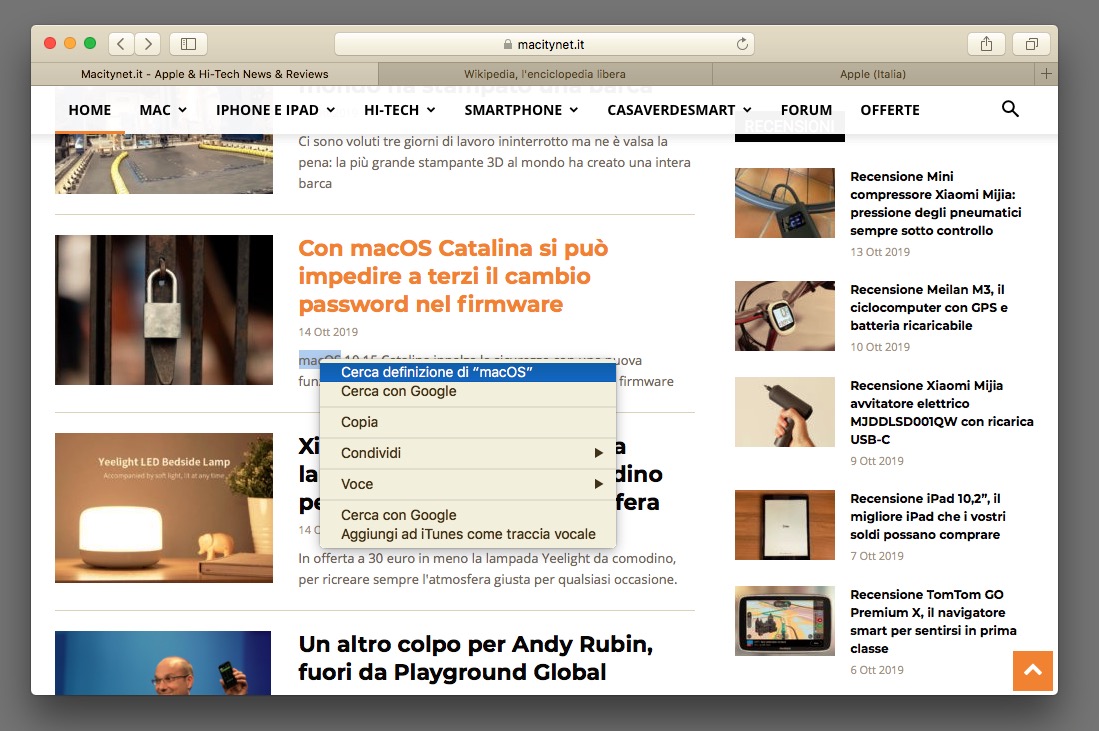Screen dimensions: 1099x731
Task: Expand the MAC navigation dropdown
Action: (x=163, y=110)
